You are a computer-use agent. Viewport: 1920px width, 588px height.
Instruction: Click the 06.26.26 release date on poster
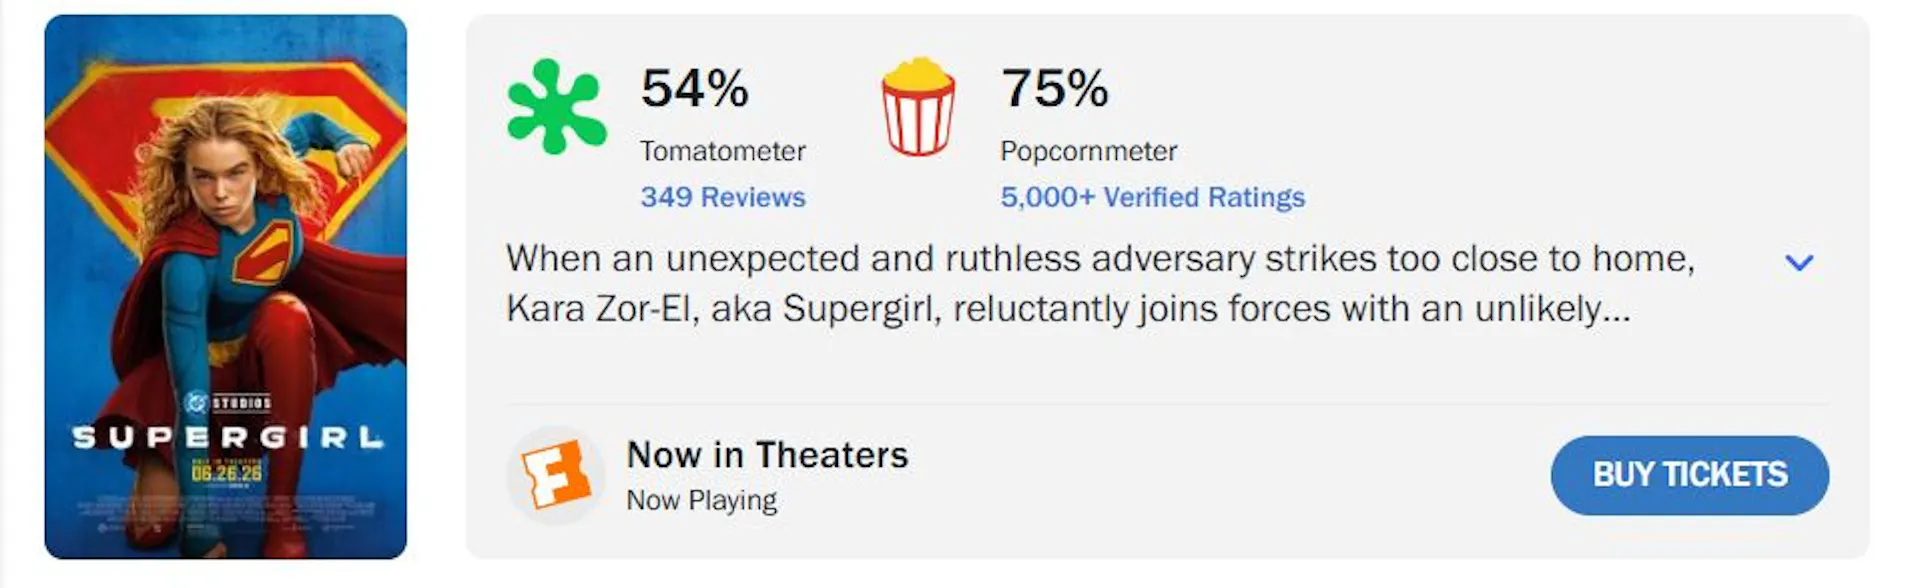[x=227, y=472]
